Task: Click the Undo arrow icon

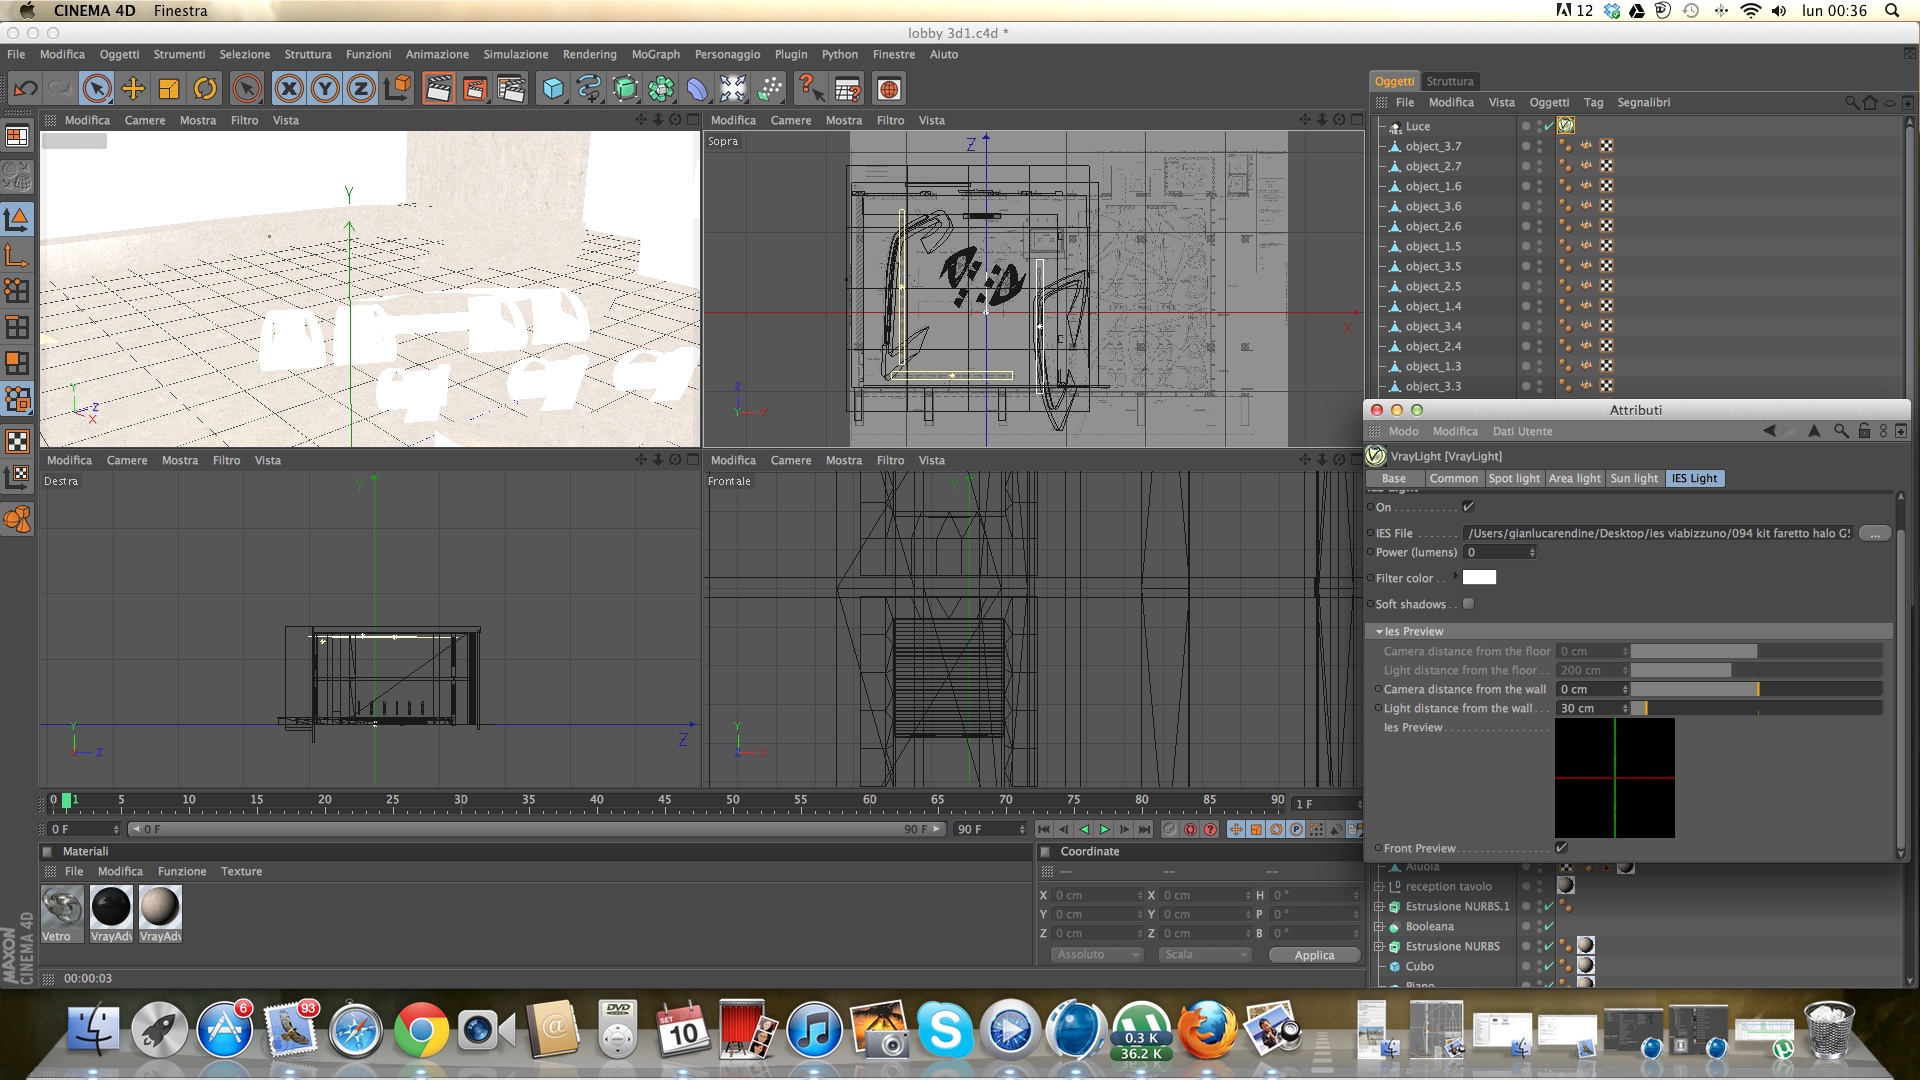Action: point(25,89)
